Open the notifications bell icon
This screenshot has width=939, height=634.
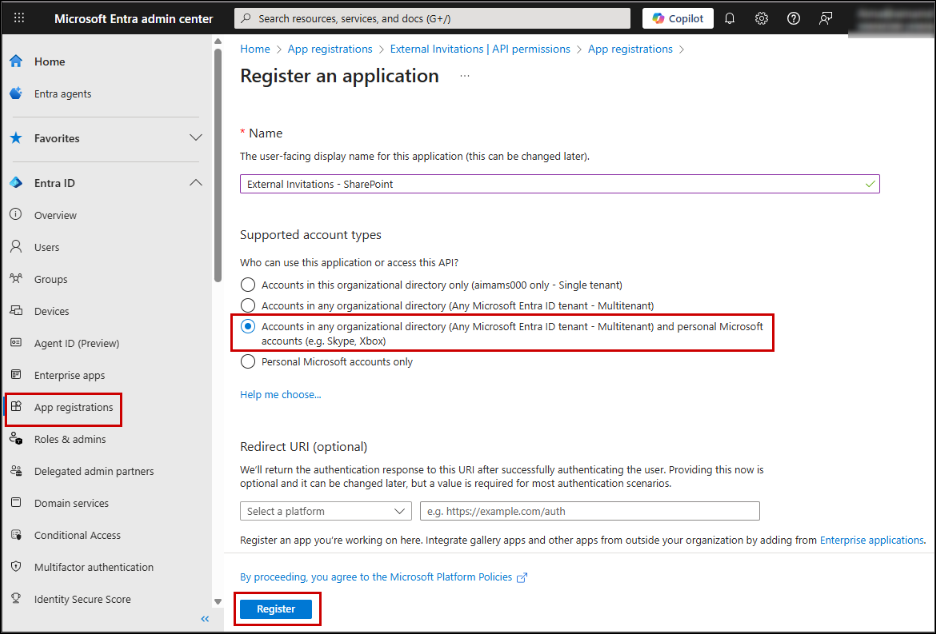(730, 18)
